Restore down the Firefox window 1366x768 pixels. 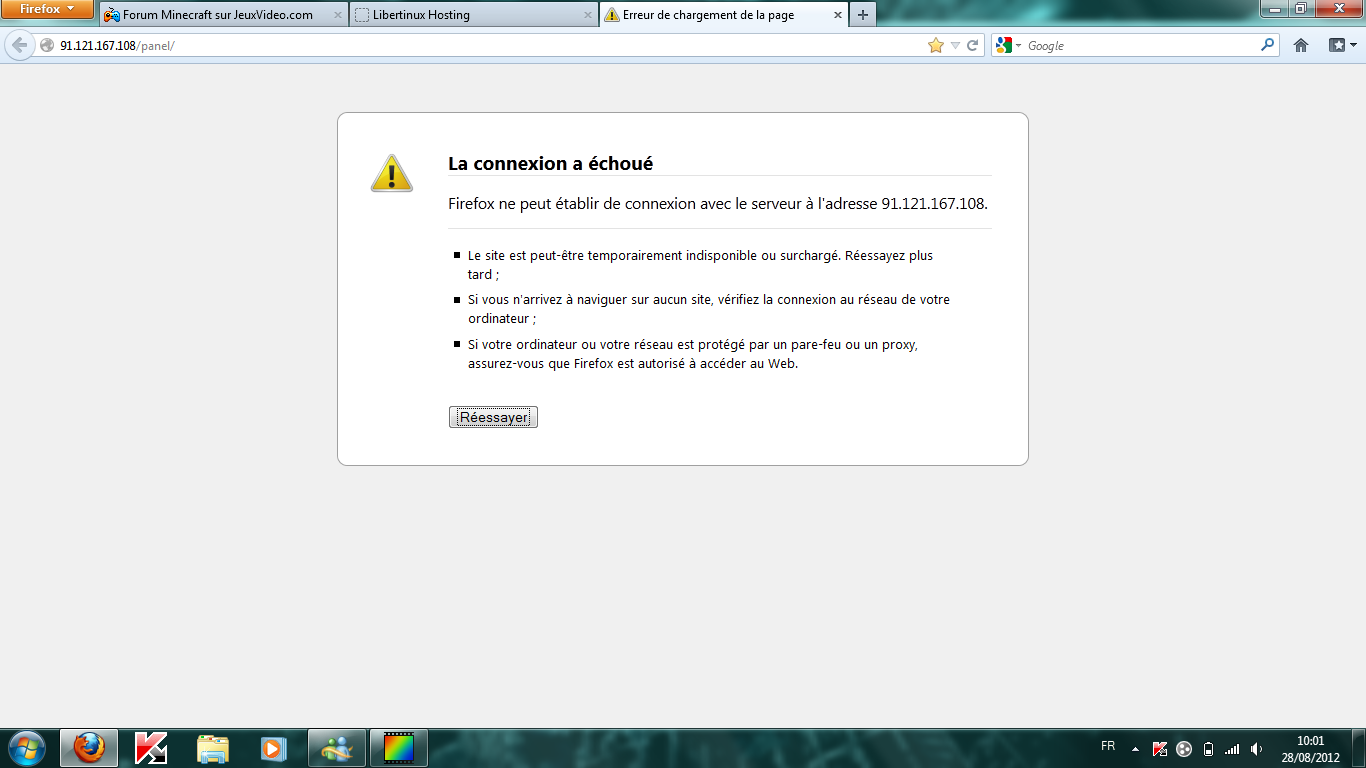pyautogui.click(x=1300, y=9)
